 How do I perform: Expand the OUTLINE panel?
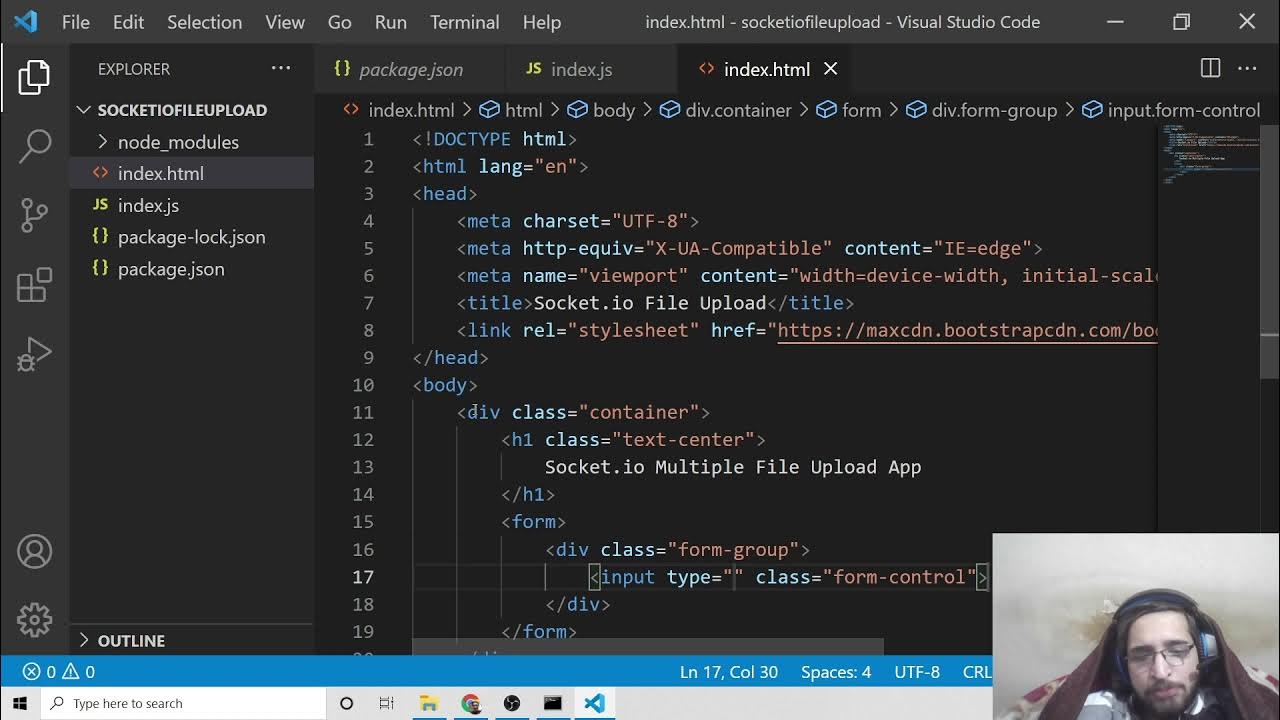click(x=131, y=641)
